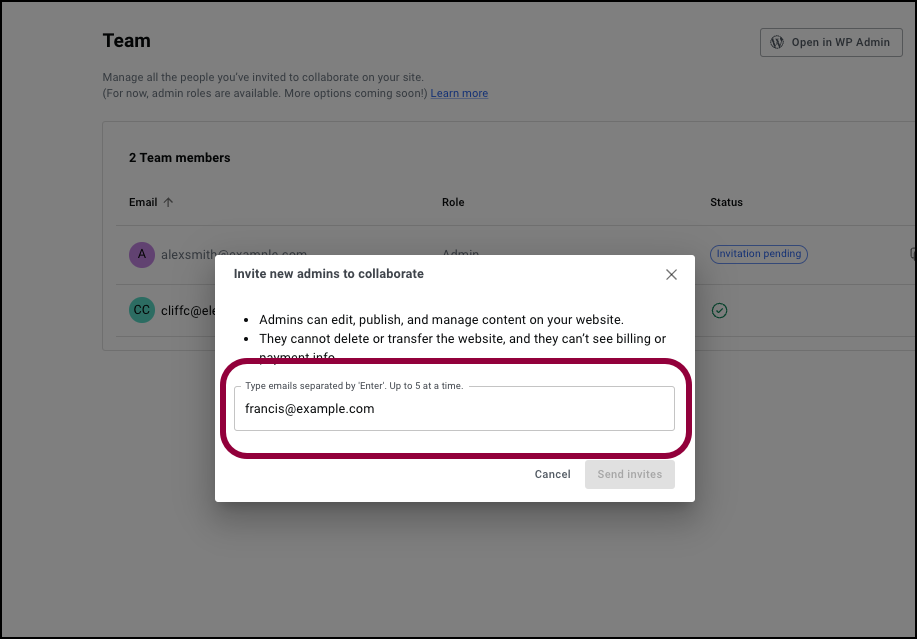Close the invite admins dialog
Viewport: 917px width, 639px height.
coord(671,275)
